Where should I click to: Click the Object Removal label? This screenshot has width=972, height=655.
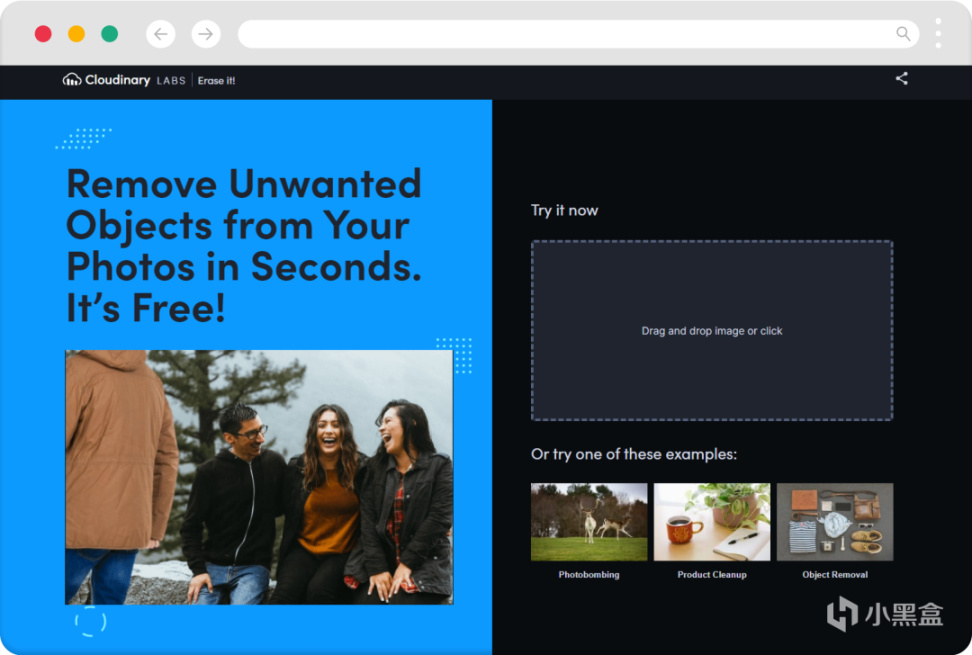[x=834, y=574]
